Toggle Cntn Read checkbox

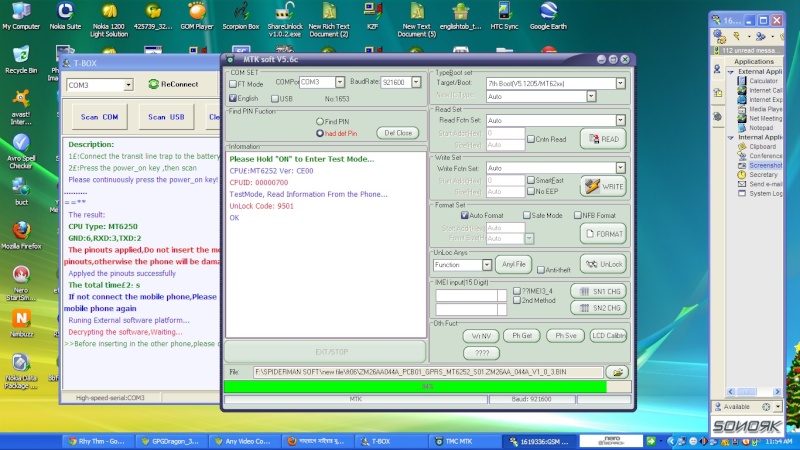(531, 139)
